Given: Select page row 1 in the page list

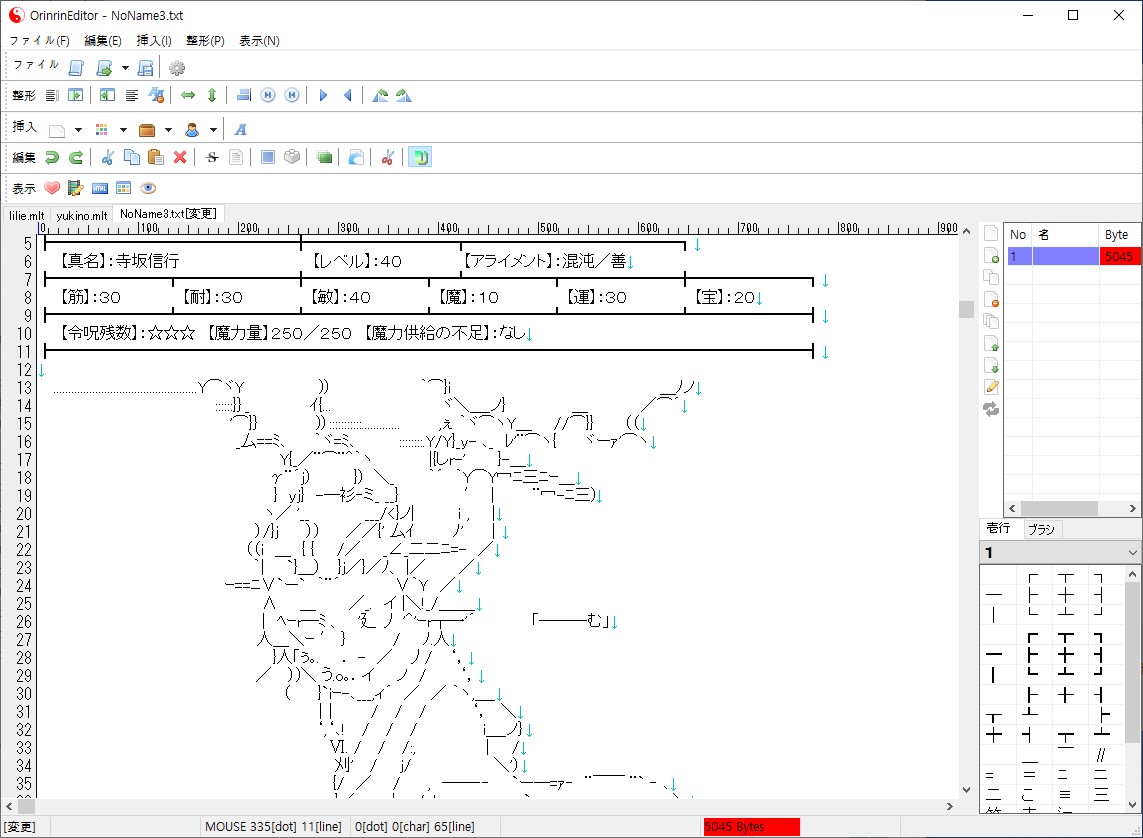Looking at the screenshot, I should click(x=1066, y=257).
